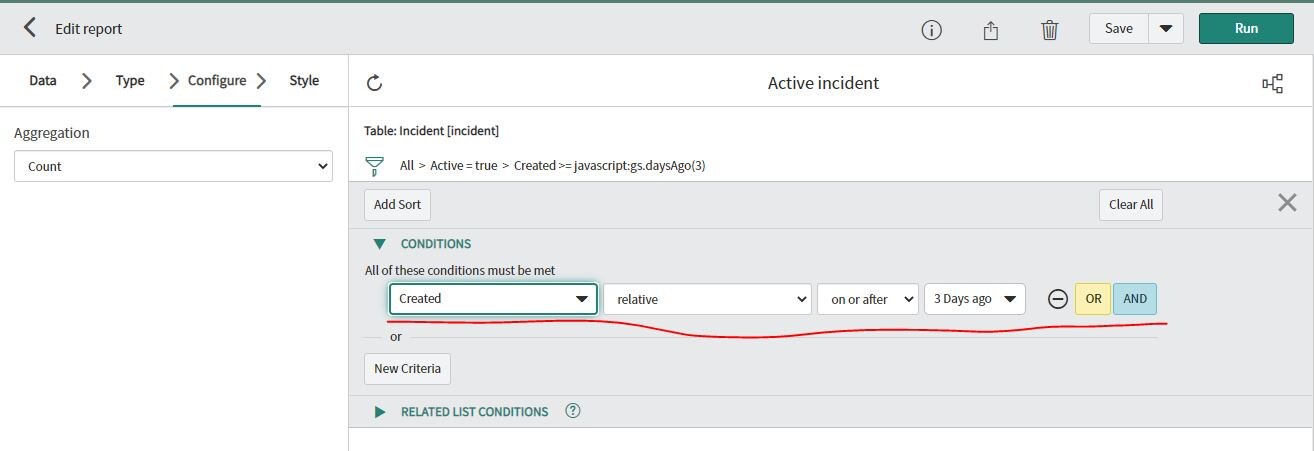
Task: Add an OR condition with the yellow button
Action: pyautogui.click(x=1093, y=299)
